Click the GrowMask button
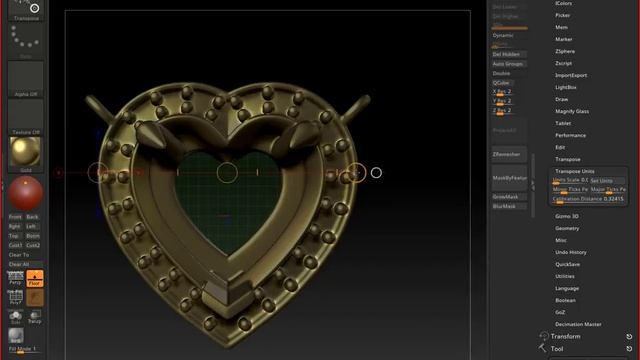Viewport: 640px width, 360px height. pos(509,197)
